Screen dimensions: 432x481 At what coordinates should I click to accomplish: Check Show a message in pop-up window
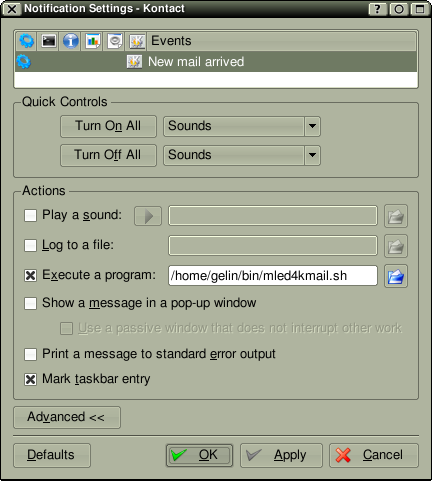tap(30, 303)
